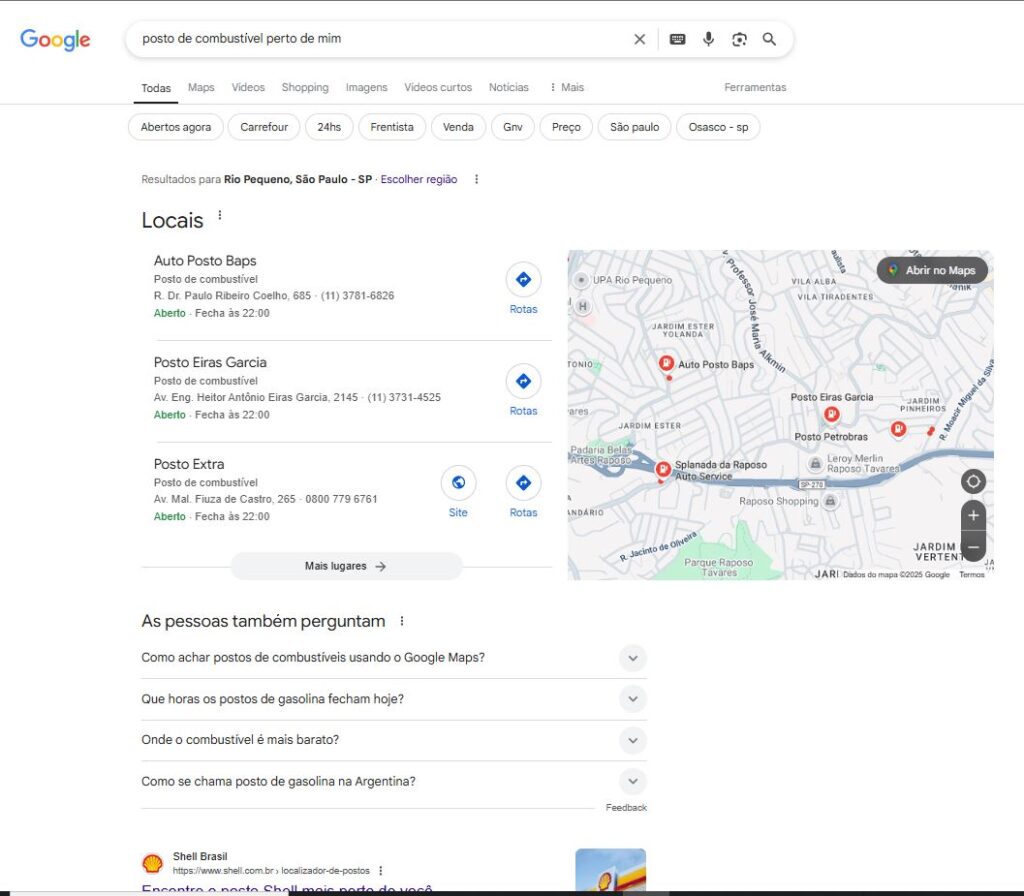The height and width of the screenshot is (896, 1024).
Task: Open Shell Brasil result options dots
Action: [381, 871]
